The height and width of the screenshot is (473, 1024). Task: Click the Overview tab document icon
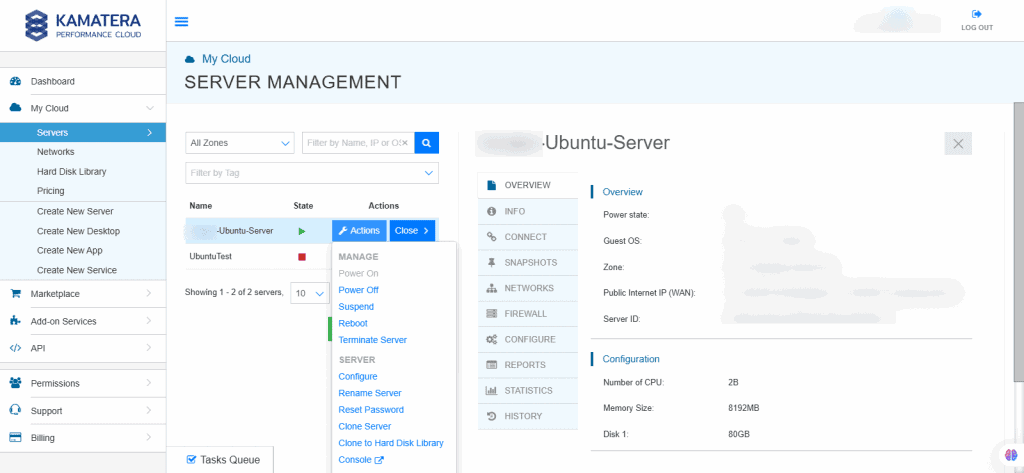pyautogui.click(x=492, y=186)
